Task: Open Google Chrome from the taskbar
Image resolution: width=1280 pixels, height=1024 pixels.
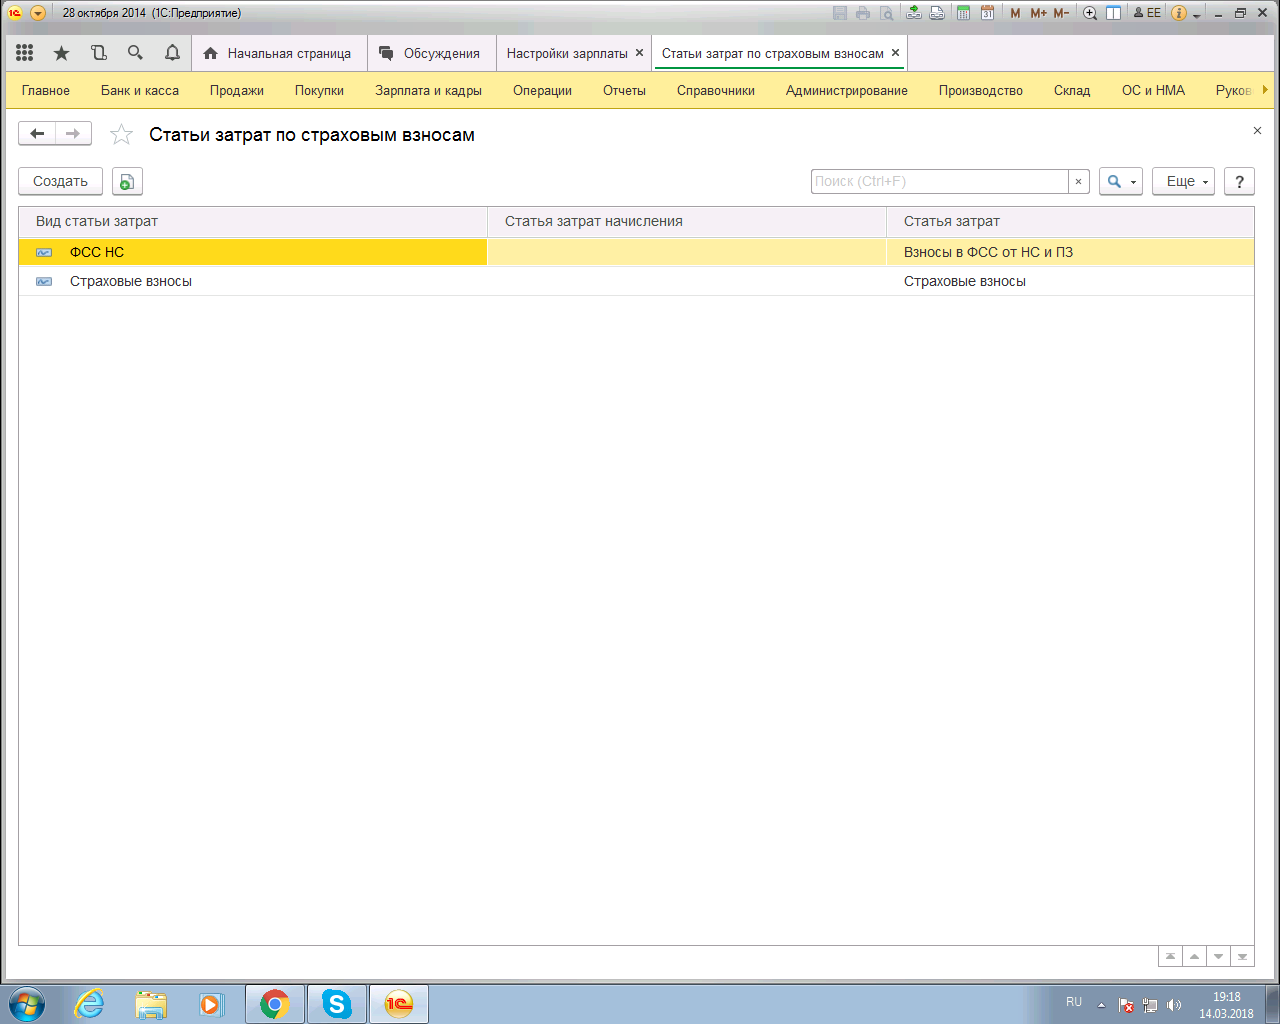Action: (x=274, y=1004)
